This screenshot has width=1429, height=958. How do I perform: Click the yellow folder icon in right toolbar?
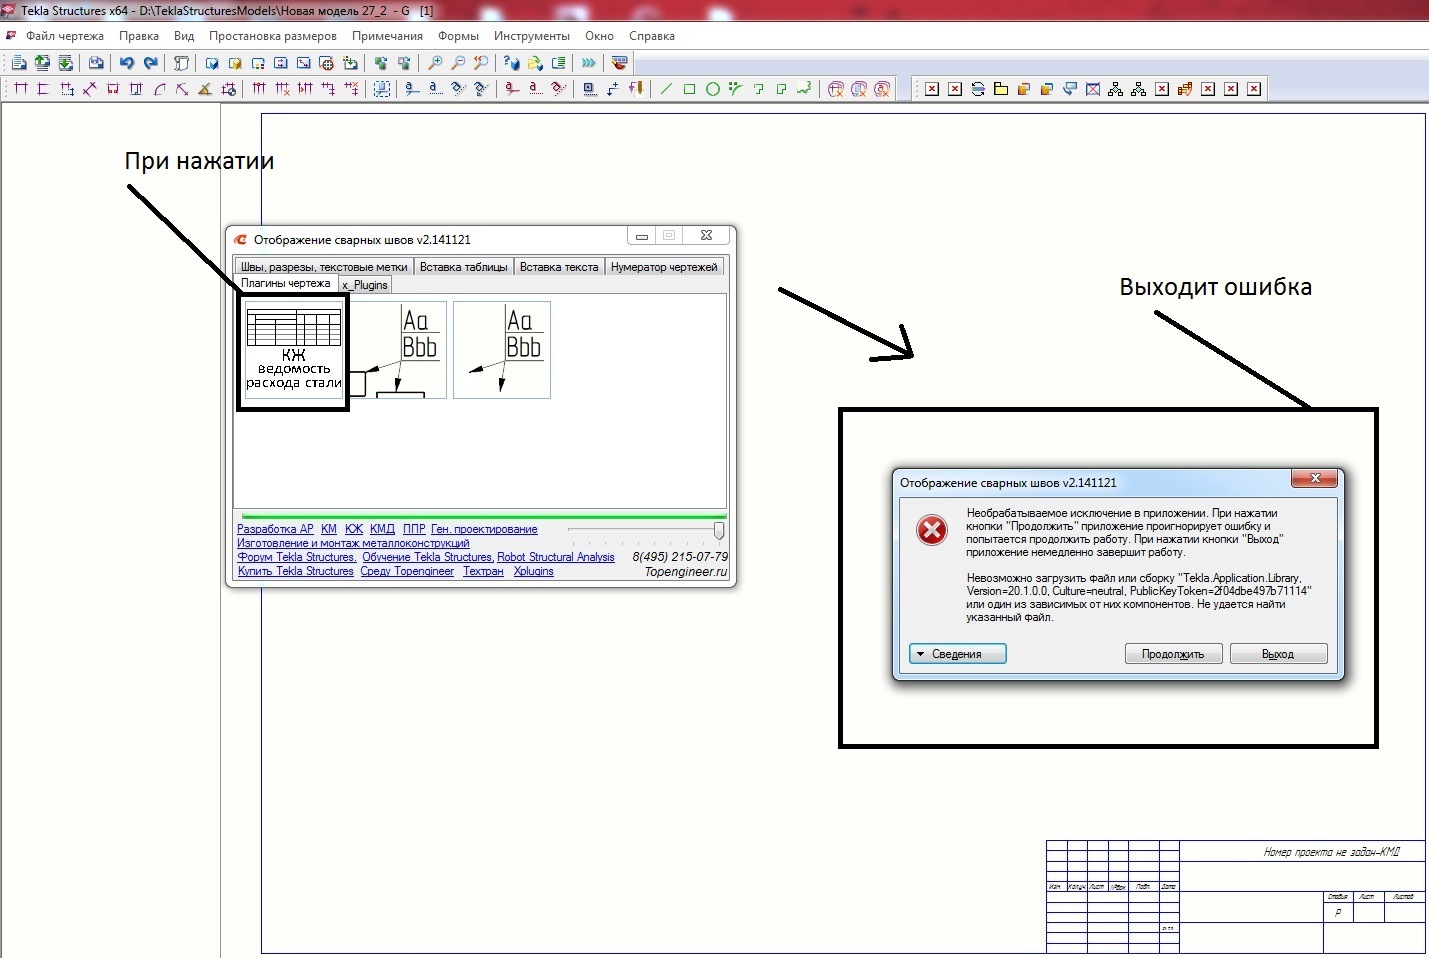[x=1000, y=89]
